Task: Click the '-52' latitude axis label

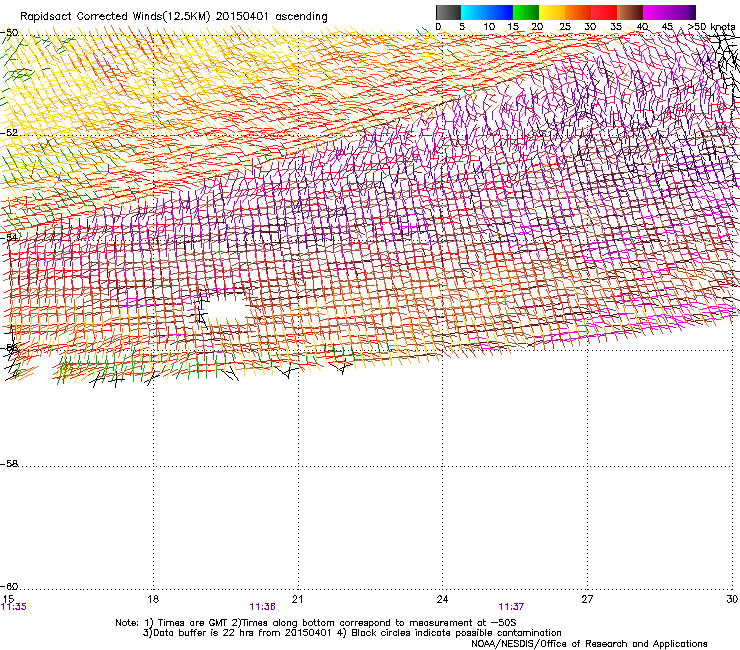Action: point(9,133)
